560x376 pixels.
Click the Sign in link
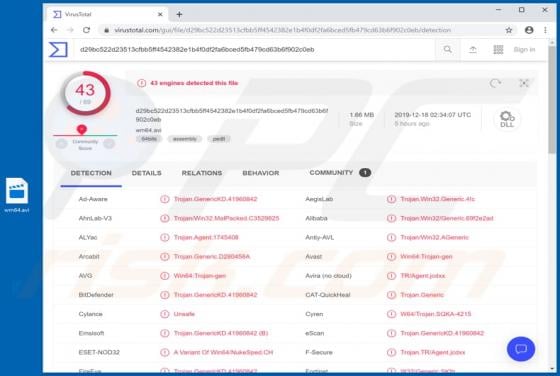pyautogui.click(x=524, y=49)
